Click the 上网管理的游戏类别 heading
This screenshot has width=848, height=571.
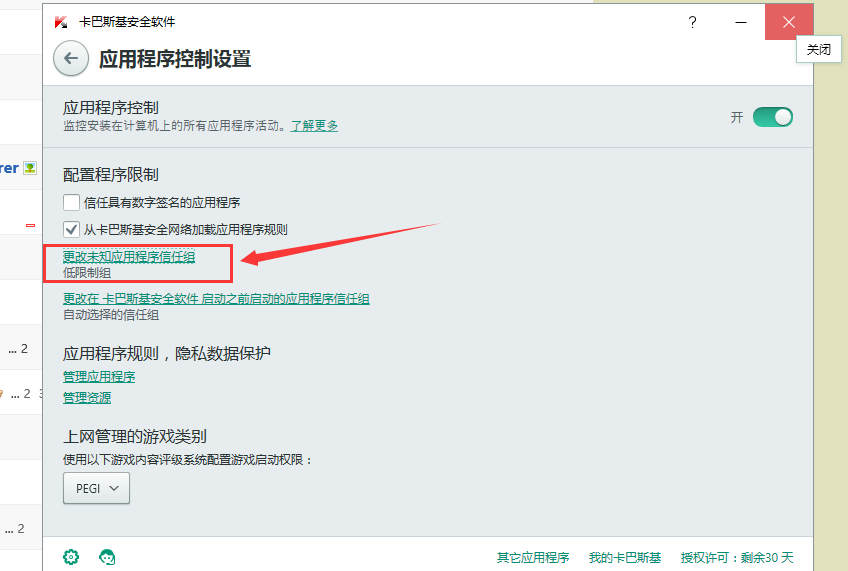click(135, 436)
